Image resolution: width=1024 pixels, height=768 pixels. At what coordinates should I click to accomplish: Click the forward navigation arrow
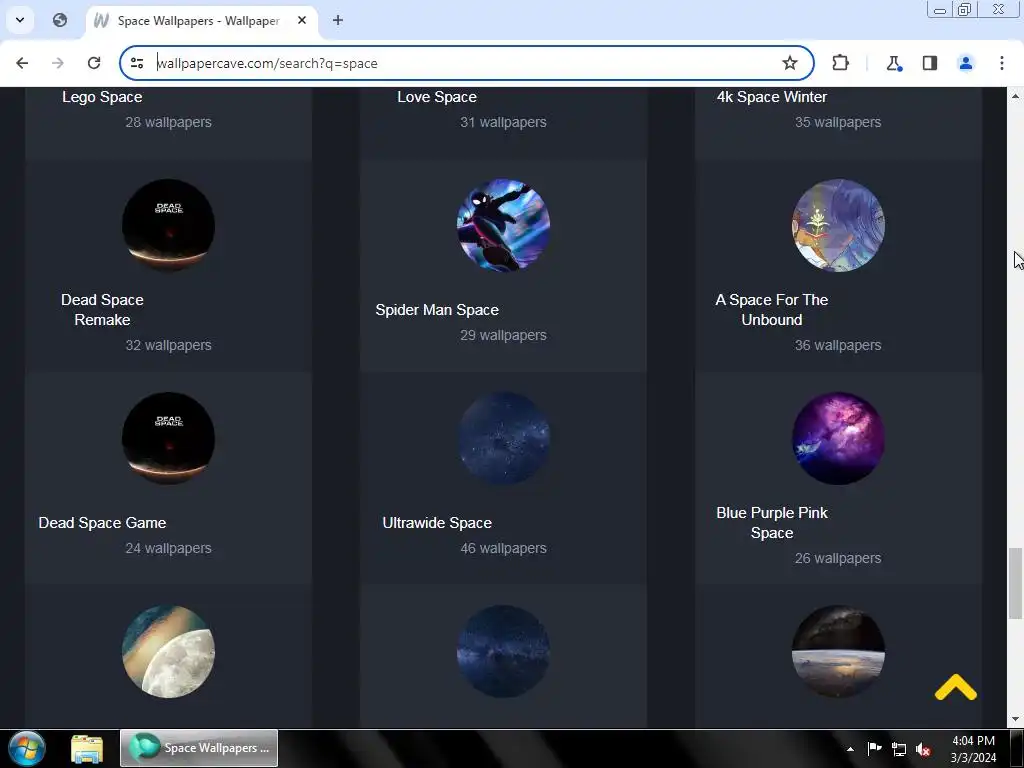[58, 63]
